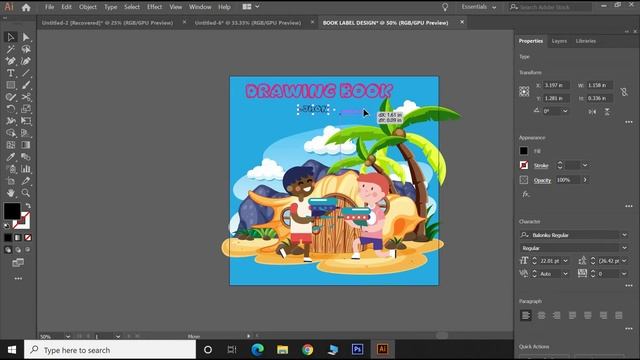
Task: Open the tracking dropdown arrow
Action: click(624, 274)
